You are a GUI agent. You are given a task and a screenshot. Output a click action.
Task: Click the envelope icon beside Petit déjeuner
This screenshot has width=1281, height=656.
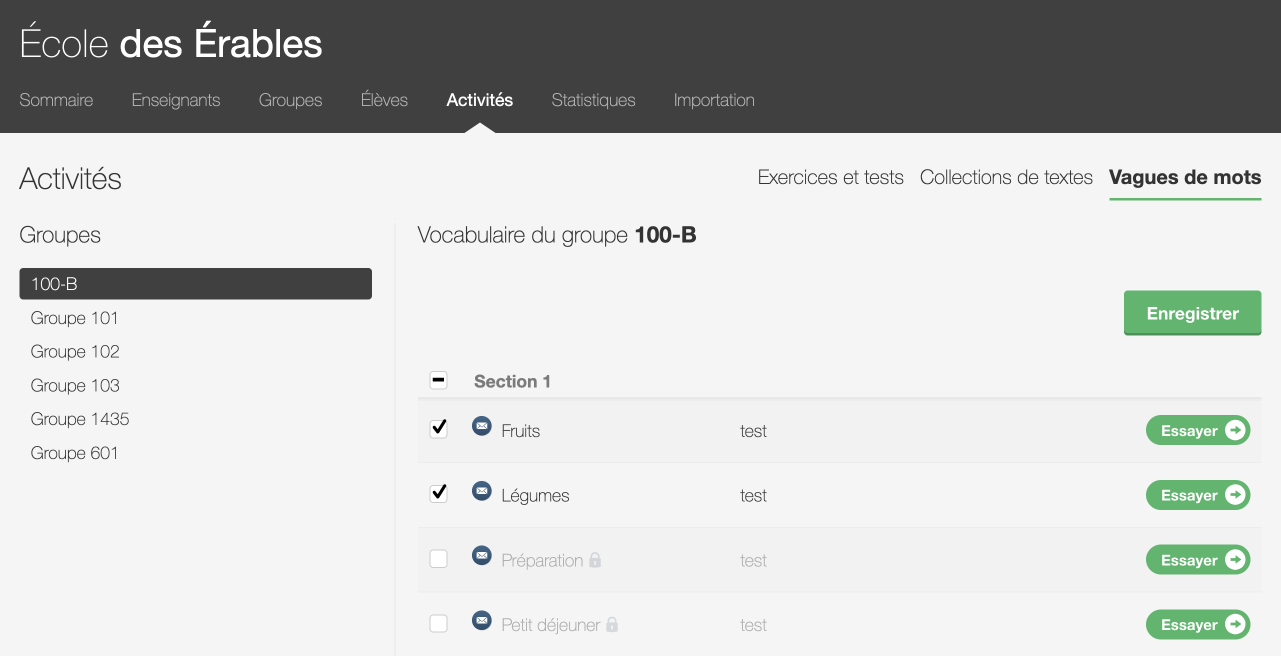(x=481, y=621)
